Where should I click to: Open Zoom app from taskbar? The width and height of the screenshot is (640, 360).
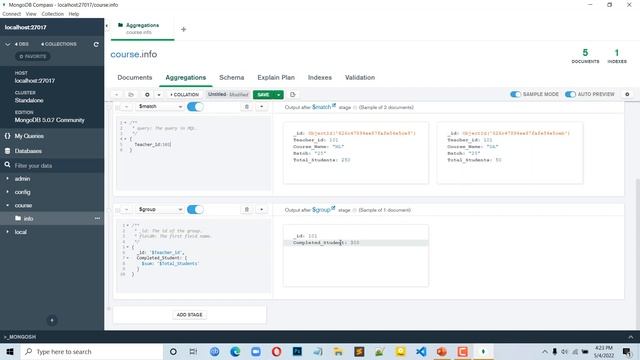pyautogui.click(x=256, y=351)
